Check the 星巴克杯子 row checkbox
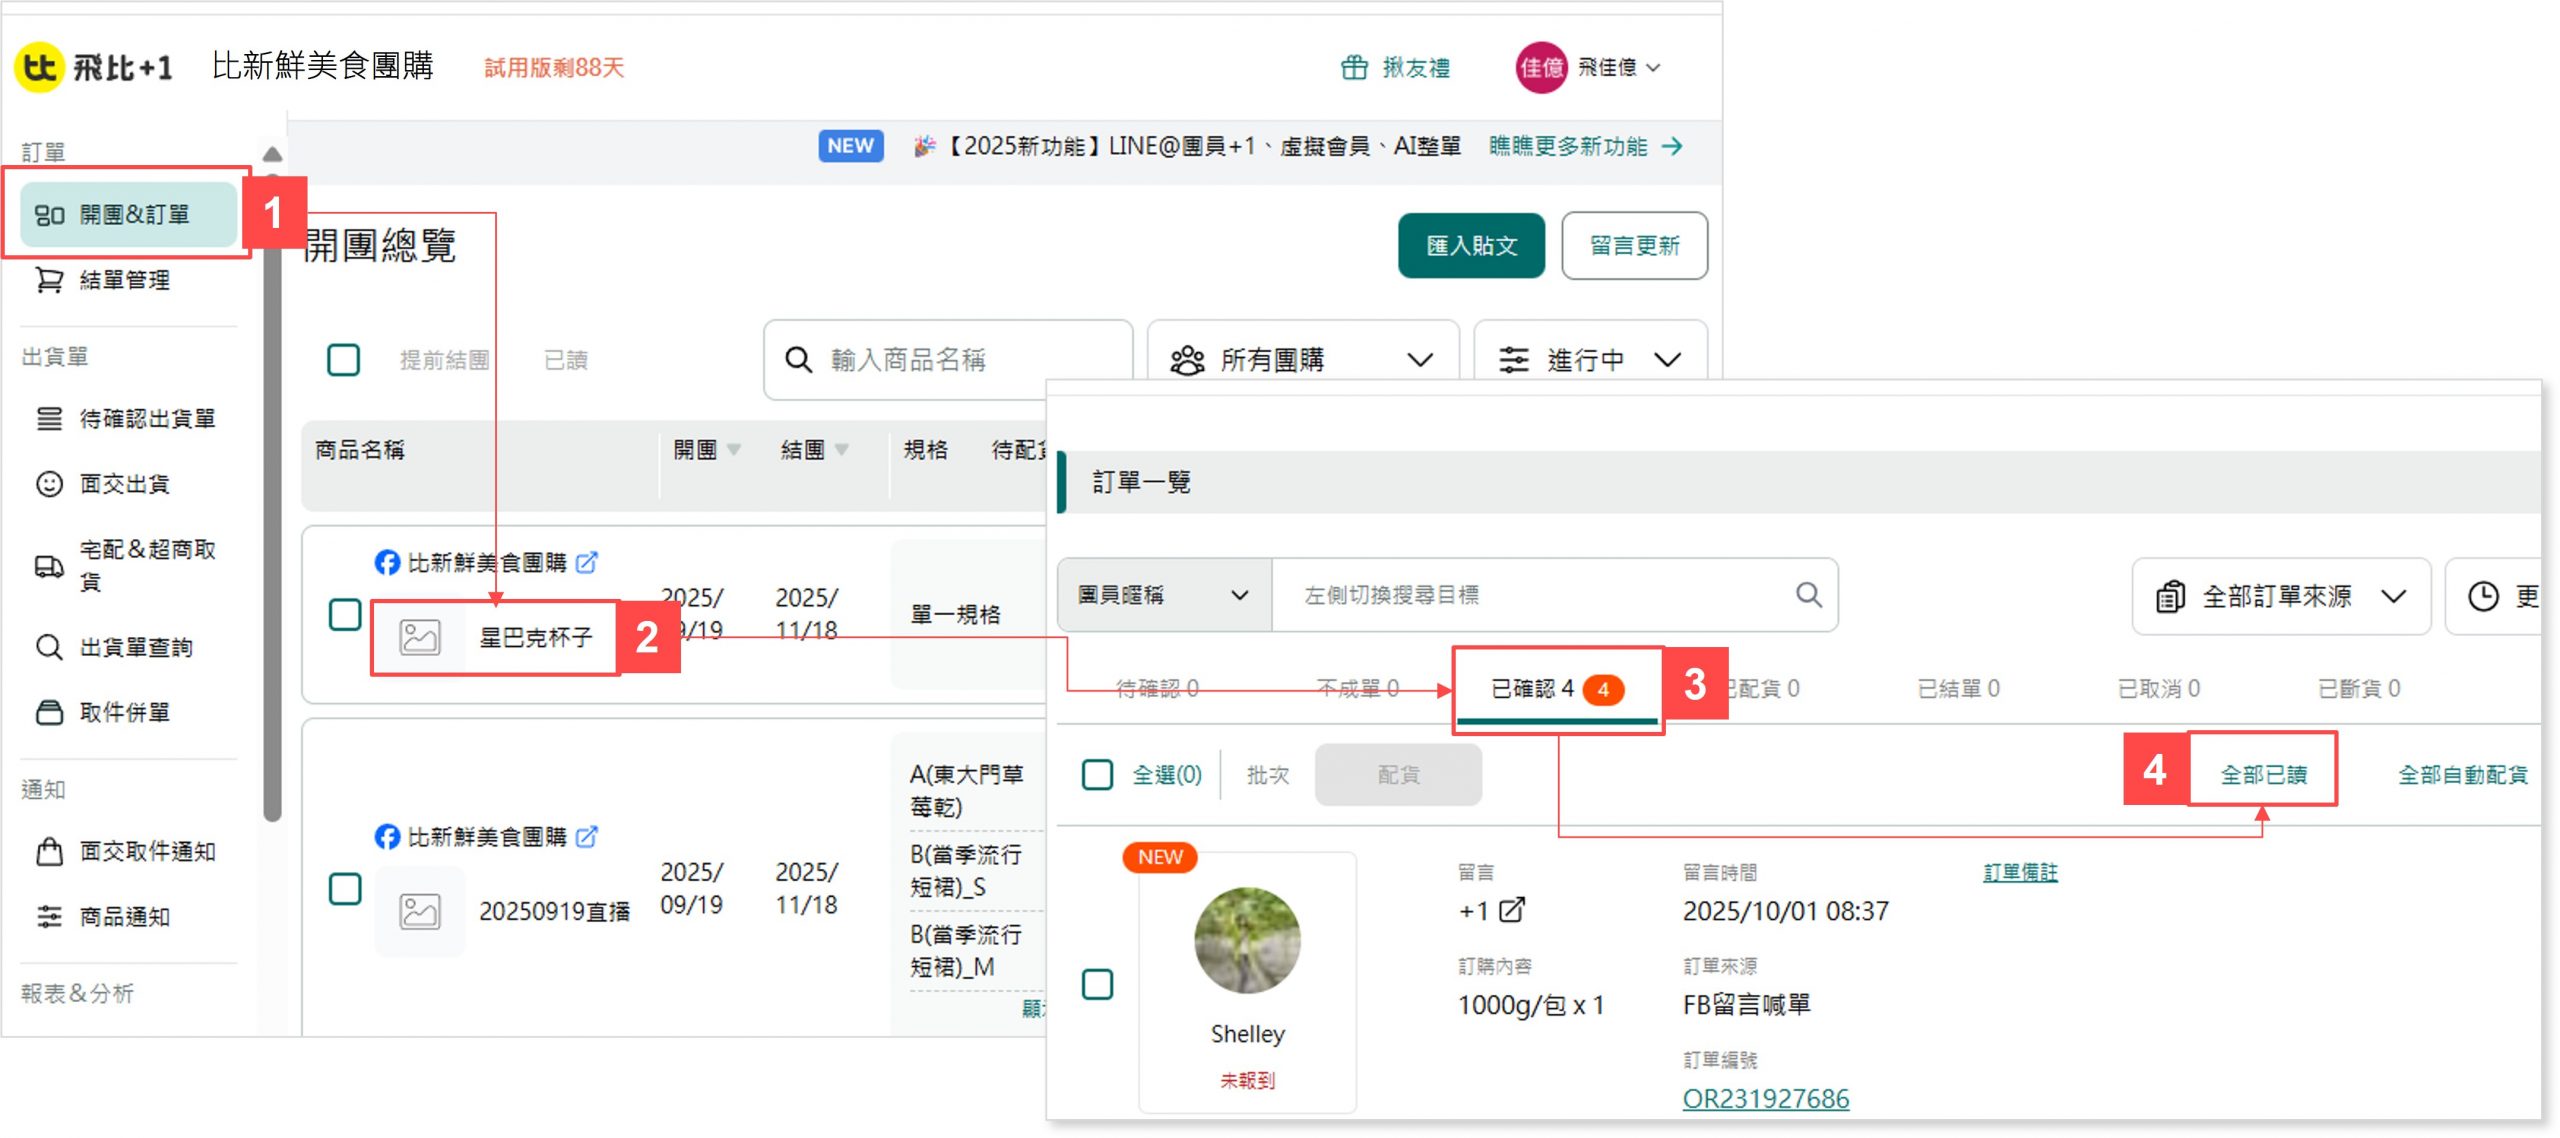 [345, 614]
